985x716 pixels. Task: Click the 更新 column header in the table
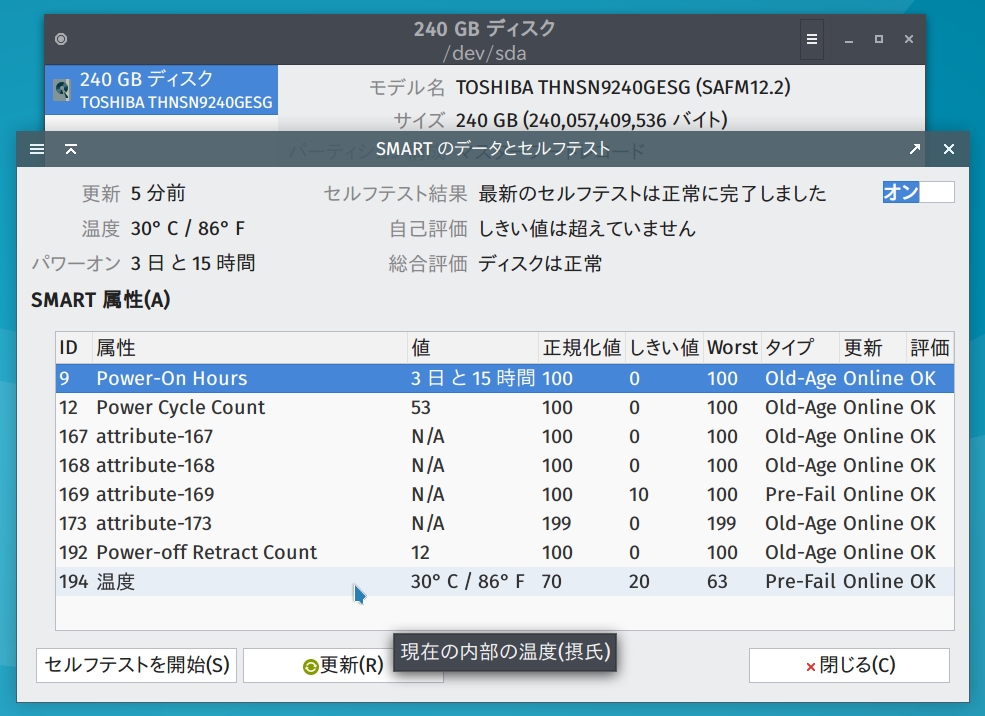coord(873,347)
